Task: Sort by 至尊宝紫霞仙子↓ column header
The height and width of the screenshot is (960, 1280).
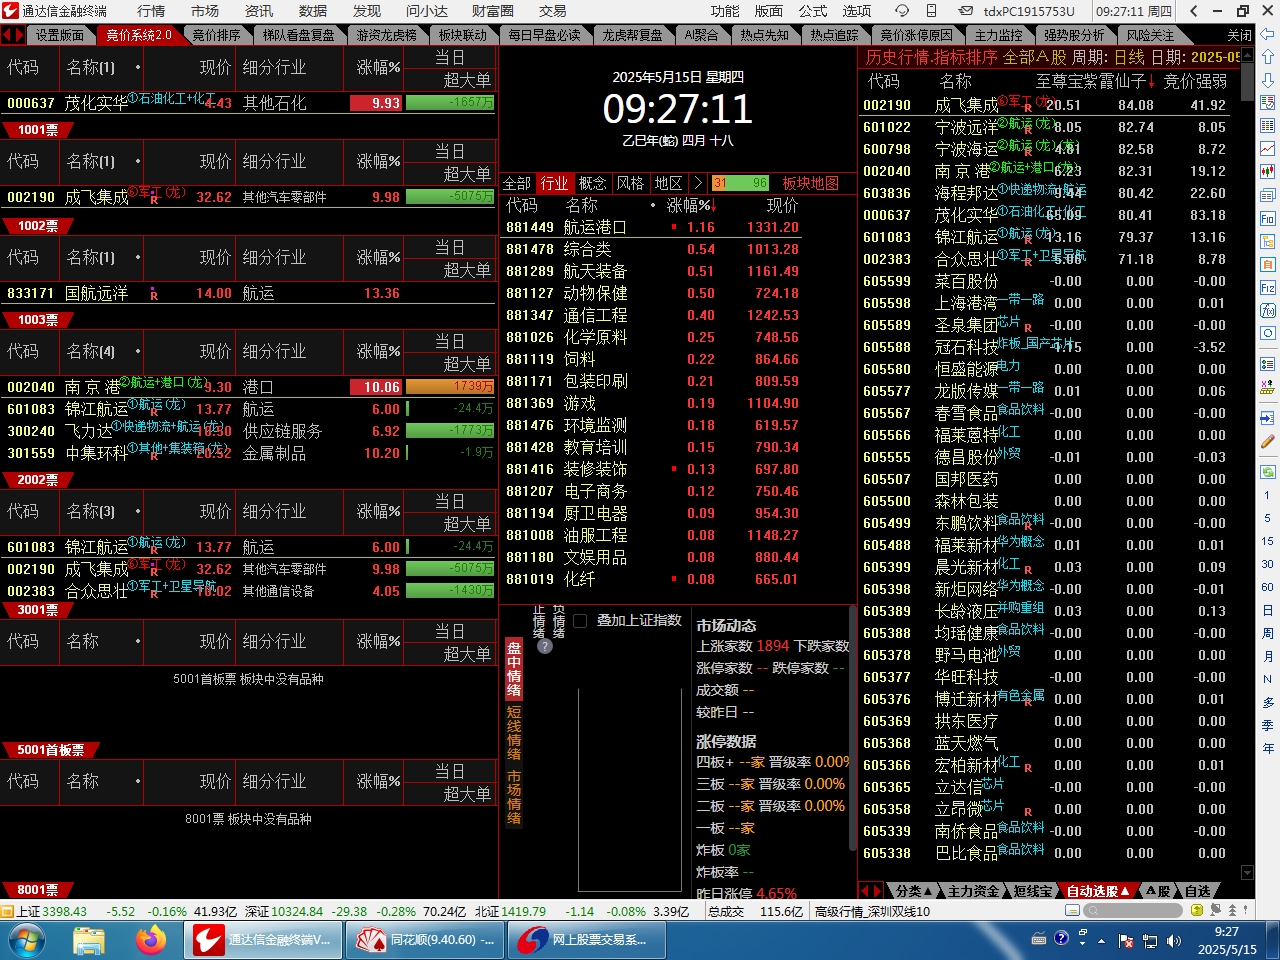Action: tap(1095, 81)
